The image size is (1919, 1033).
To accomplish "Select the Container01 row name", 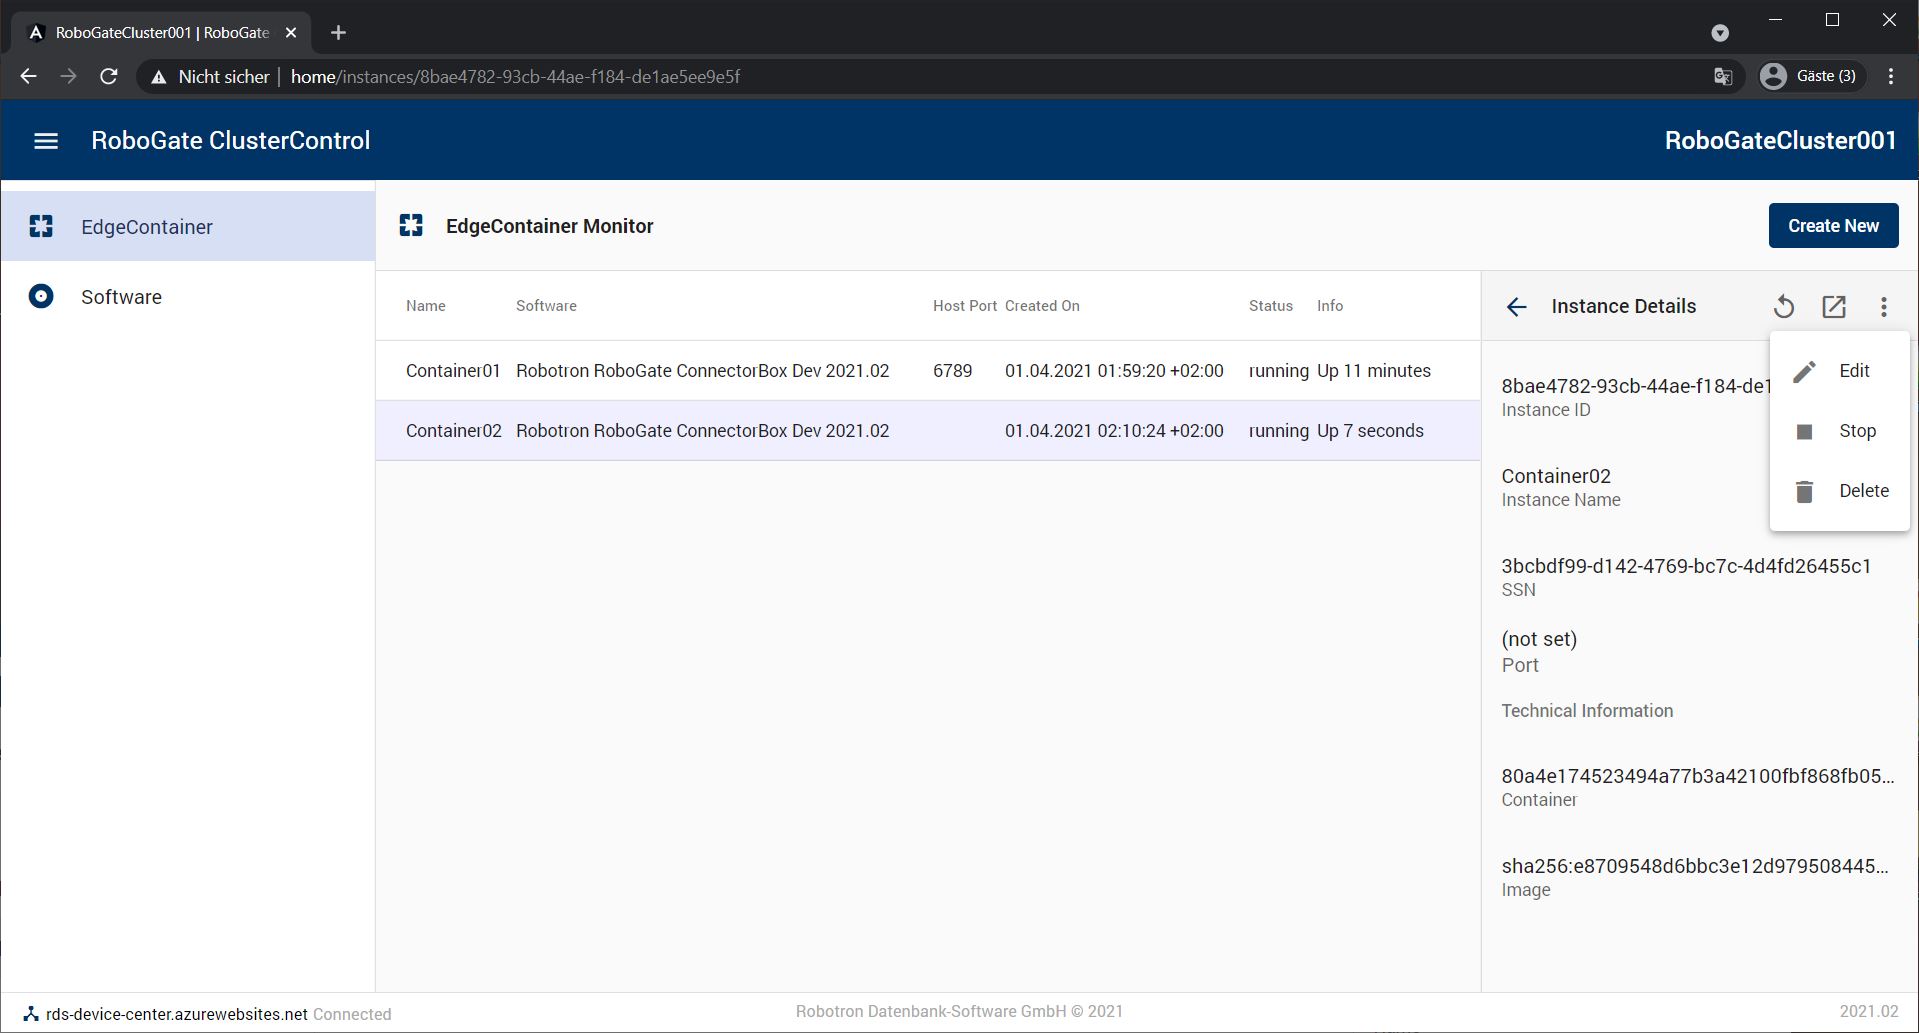I will point(453,371).
